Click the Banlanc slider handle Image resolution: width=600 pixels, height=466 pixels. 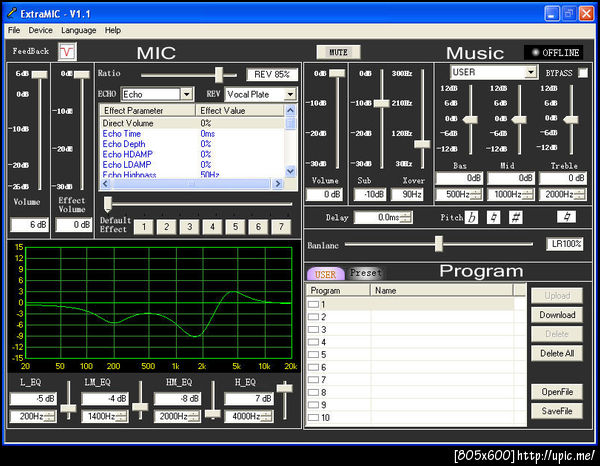click(x=438, y=243)
